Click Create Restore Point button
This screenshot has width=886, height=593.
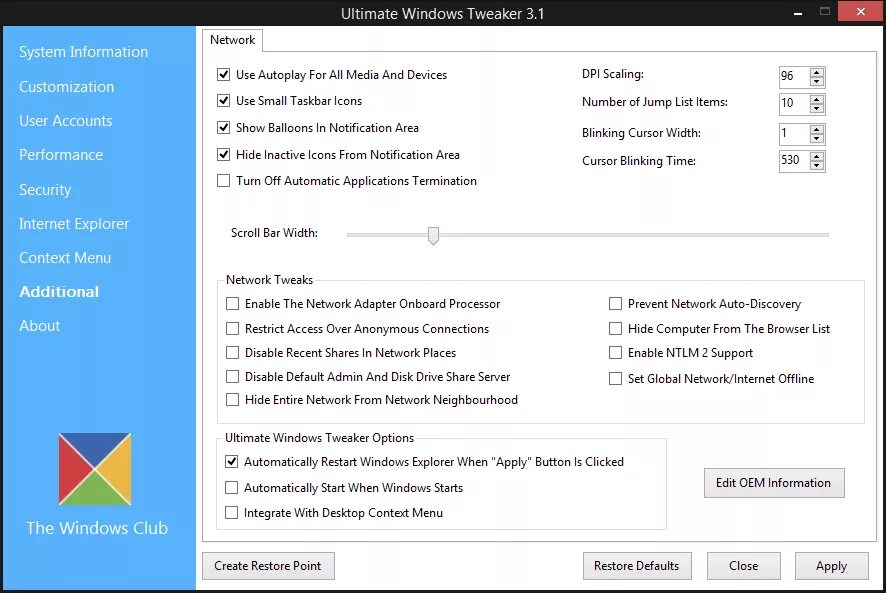pos(268,566)
